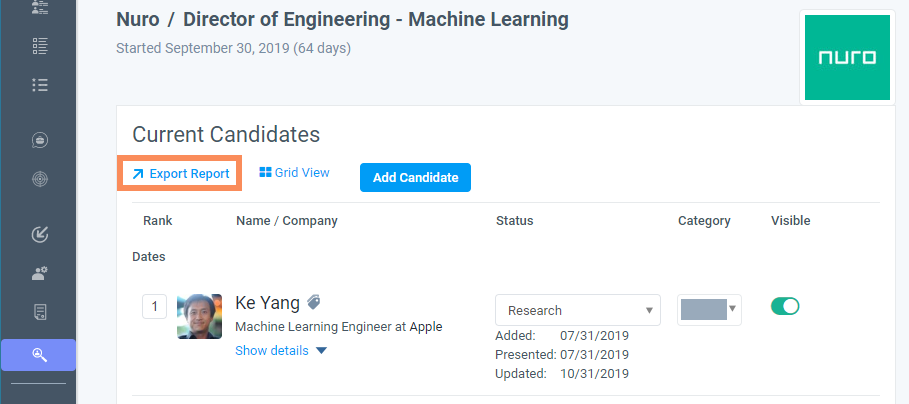The width and height of the screenshot is (909, 404).
Task: Click Ke Yang's profile photo
Action: point(199,316)
